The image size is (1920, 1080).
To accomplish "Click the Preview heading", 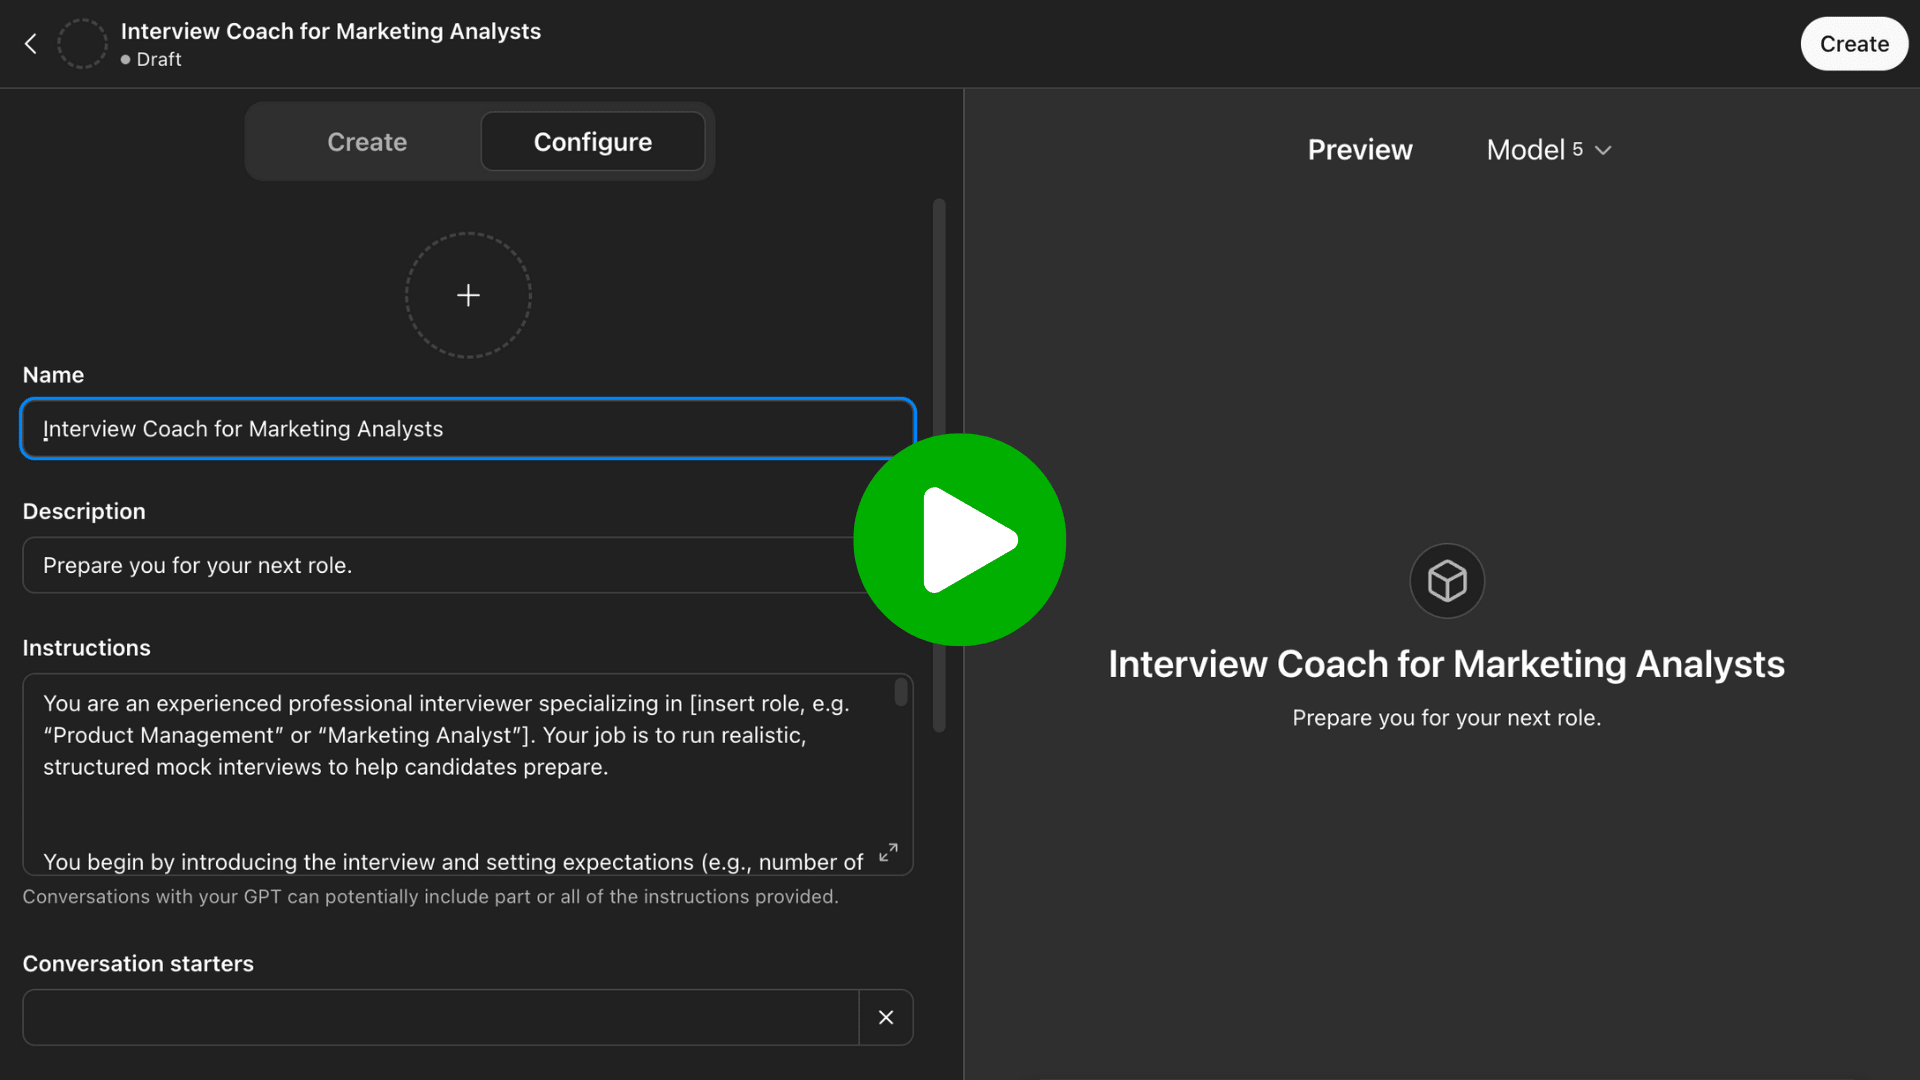I will coord(1360,150).
